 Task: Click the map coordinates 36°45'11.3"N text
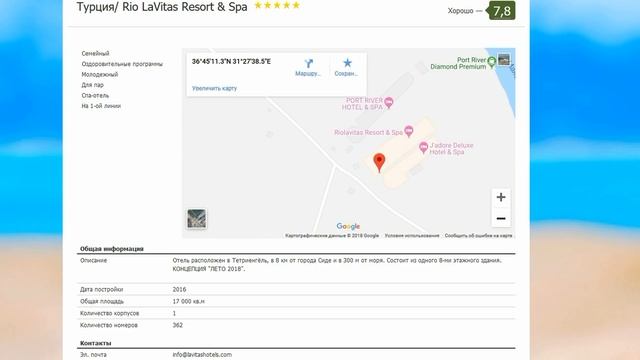231,61
